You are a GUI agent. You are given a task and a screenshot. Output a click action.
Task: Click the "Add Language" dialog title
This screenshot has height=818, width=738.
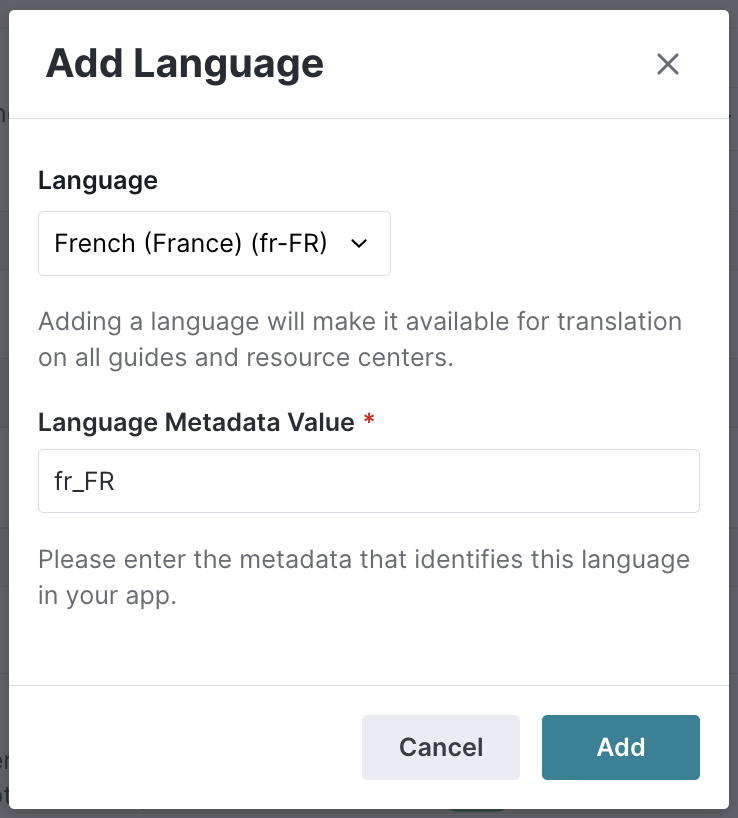pyautogui.click(x=185, y=64)
